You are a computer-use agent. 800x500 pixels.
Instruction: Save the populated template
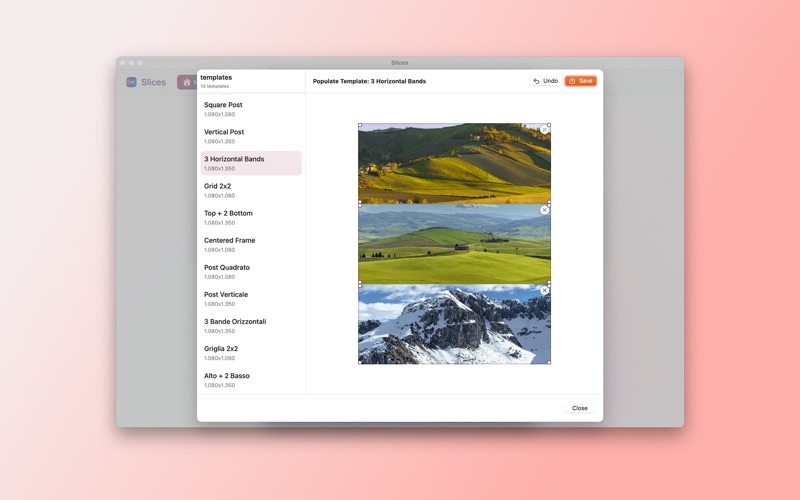coord(581,81)
